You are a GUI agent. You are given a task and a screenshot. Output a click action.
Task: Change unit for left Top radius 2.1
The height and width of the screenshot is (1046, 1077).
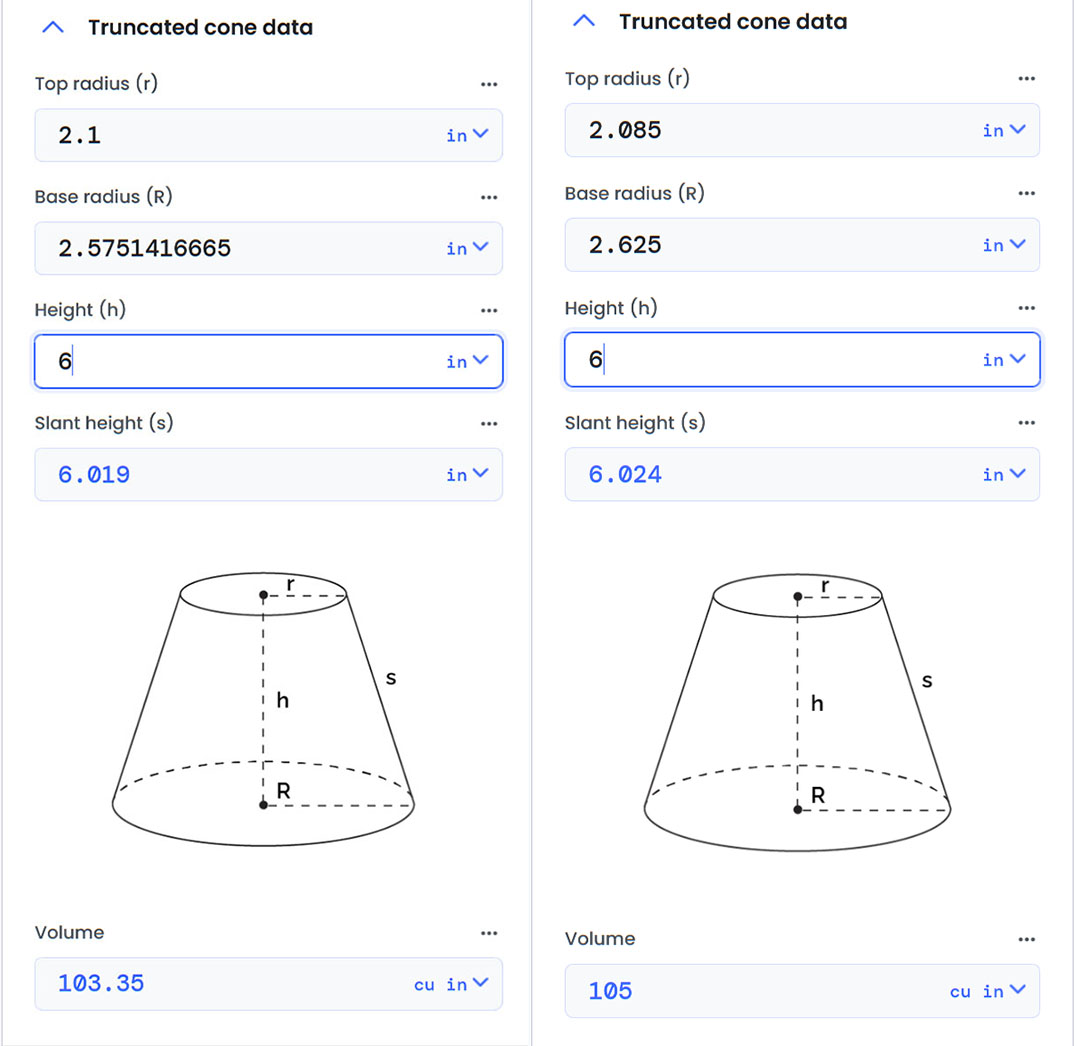point(467,135)
